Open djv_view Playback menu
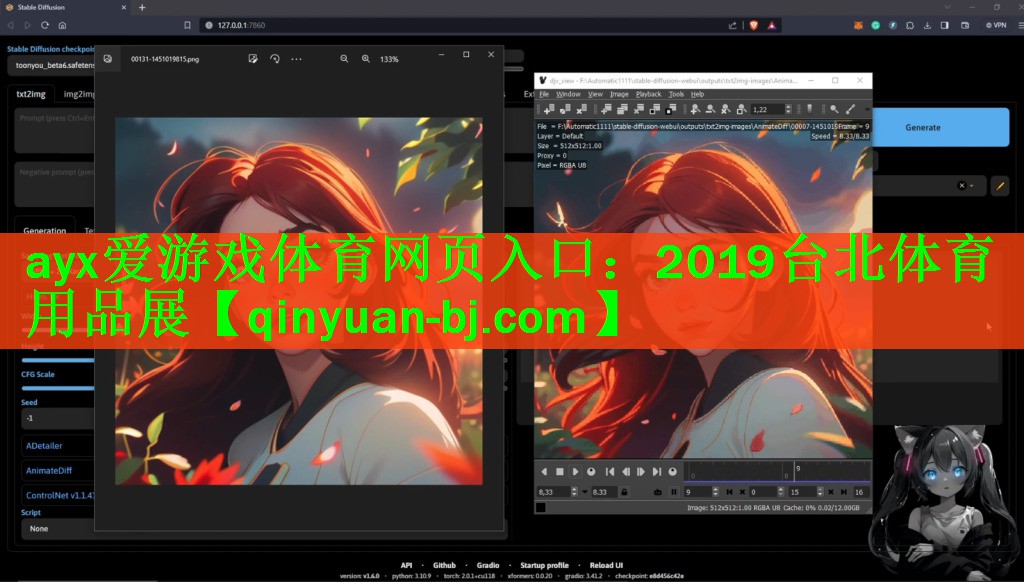This screenshot has height=582, width=1024. point(648,94)
